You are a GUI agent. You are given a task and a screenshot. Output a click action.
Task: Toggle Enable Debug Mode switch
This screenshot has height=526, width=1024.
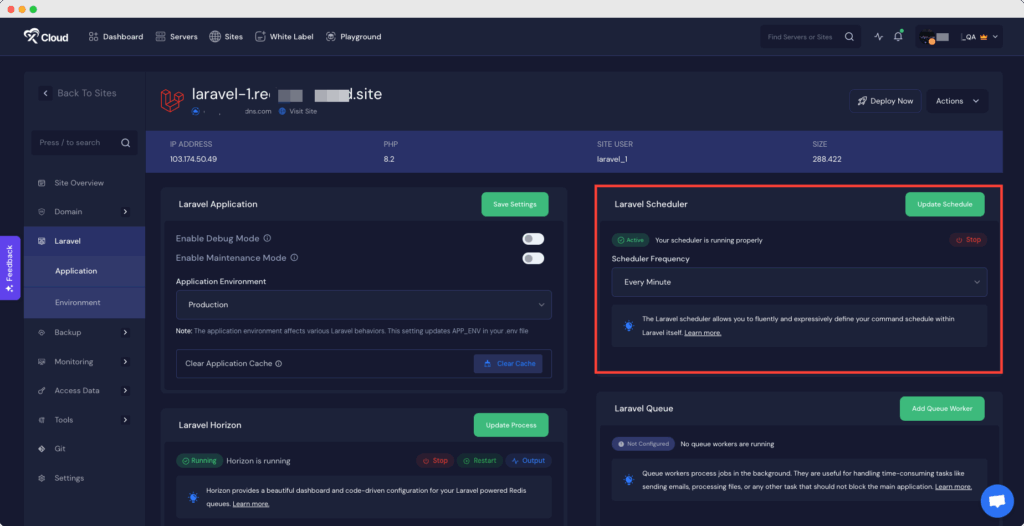pyautogui.click(x=533, y=239)
